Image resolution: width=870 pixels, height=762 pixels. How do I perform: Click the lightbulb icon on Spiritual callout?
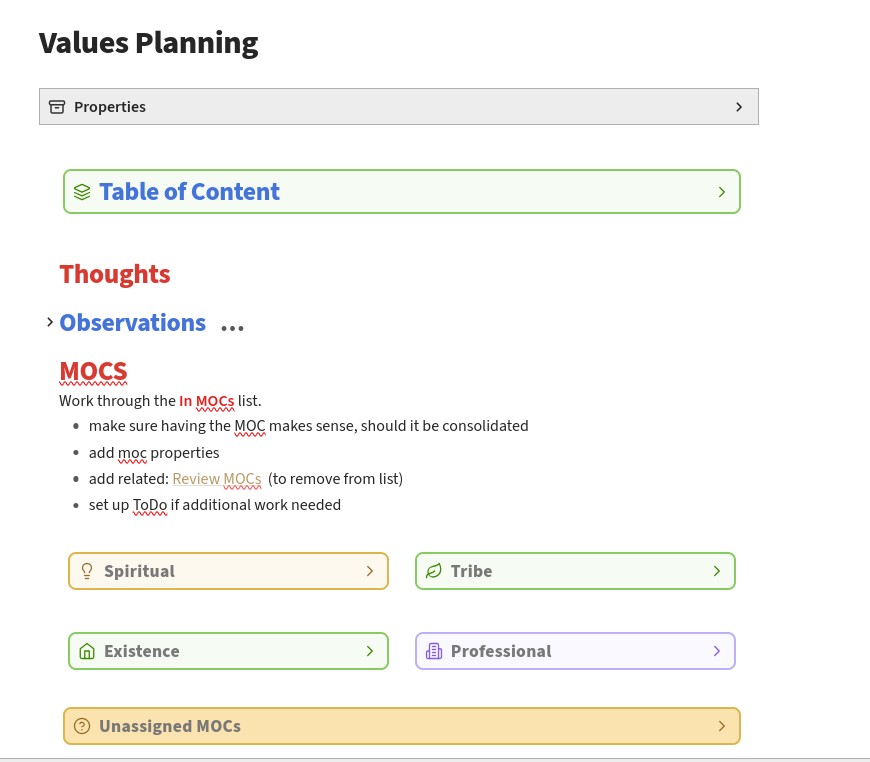point(86,571)
